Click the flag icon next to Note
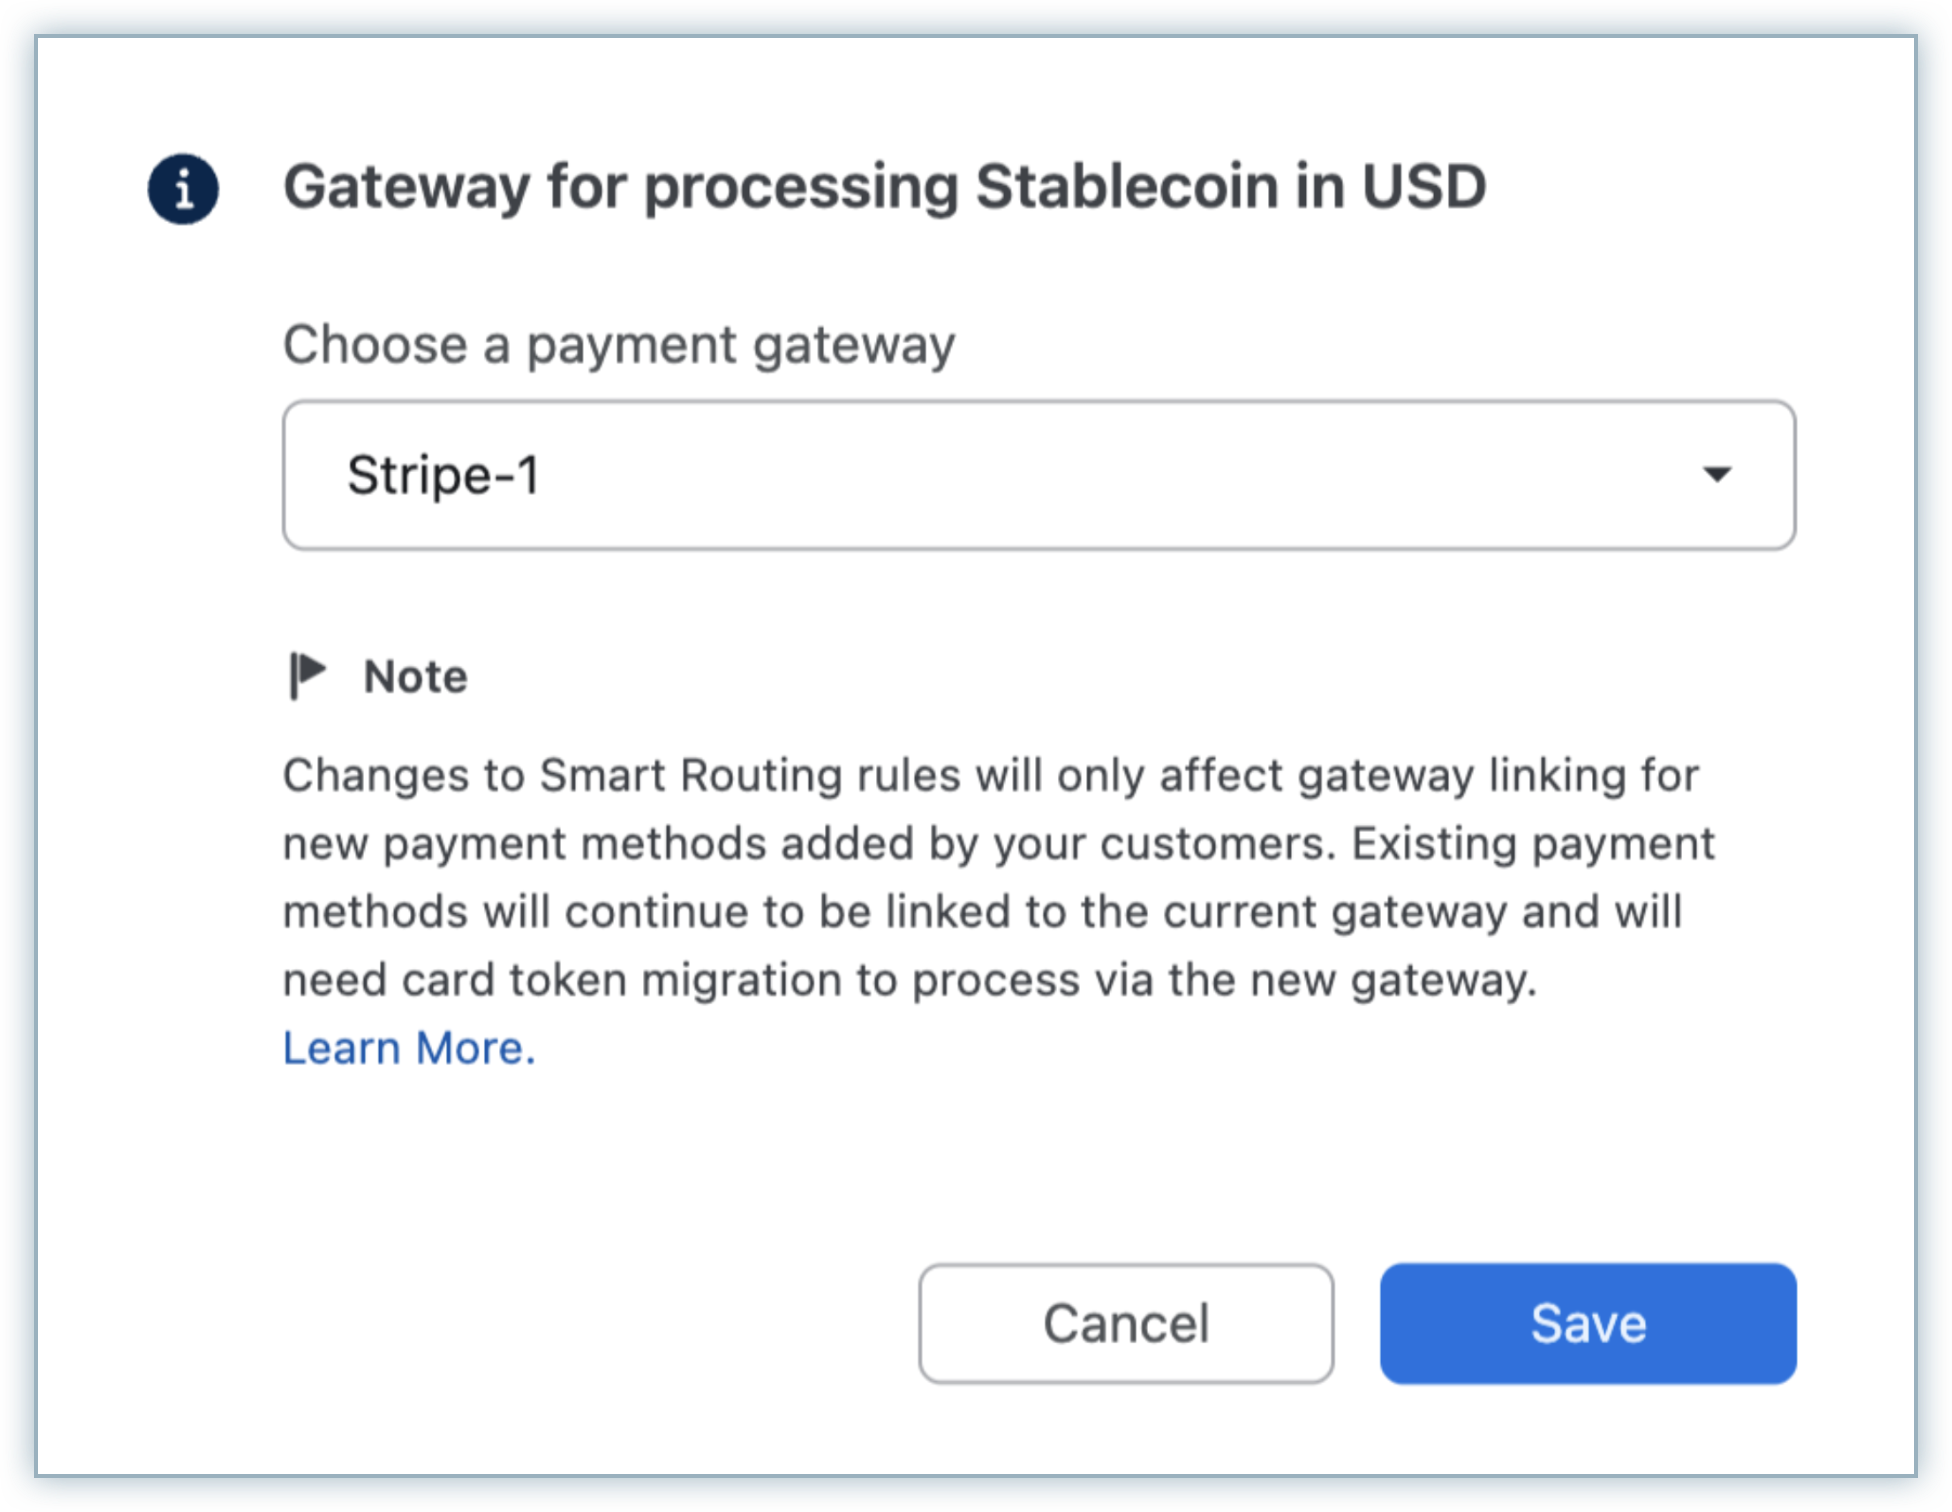This screenshot has height=1512, width=1952. [x=306, y=675]
